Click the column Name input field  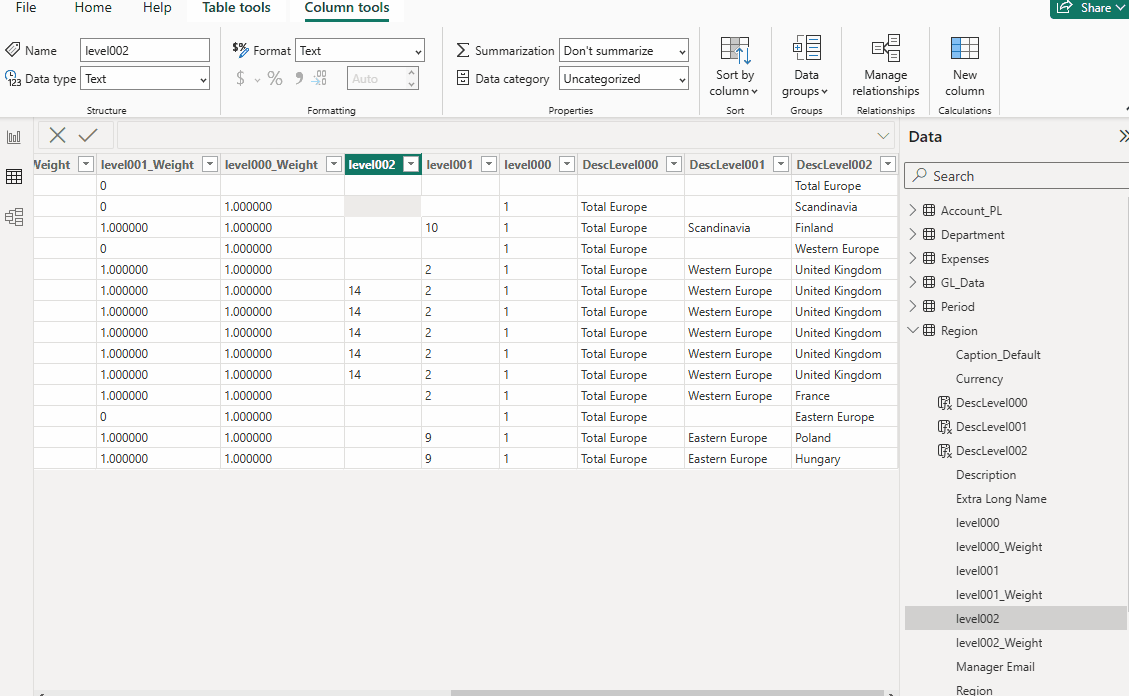[144, 51]
